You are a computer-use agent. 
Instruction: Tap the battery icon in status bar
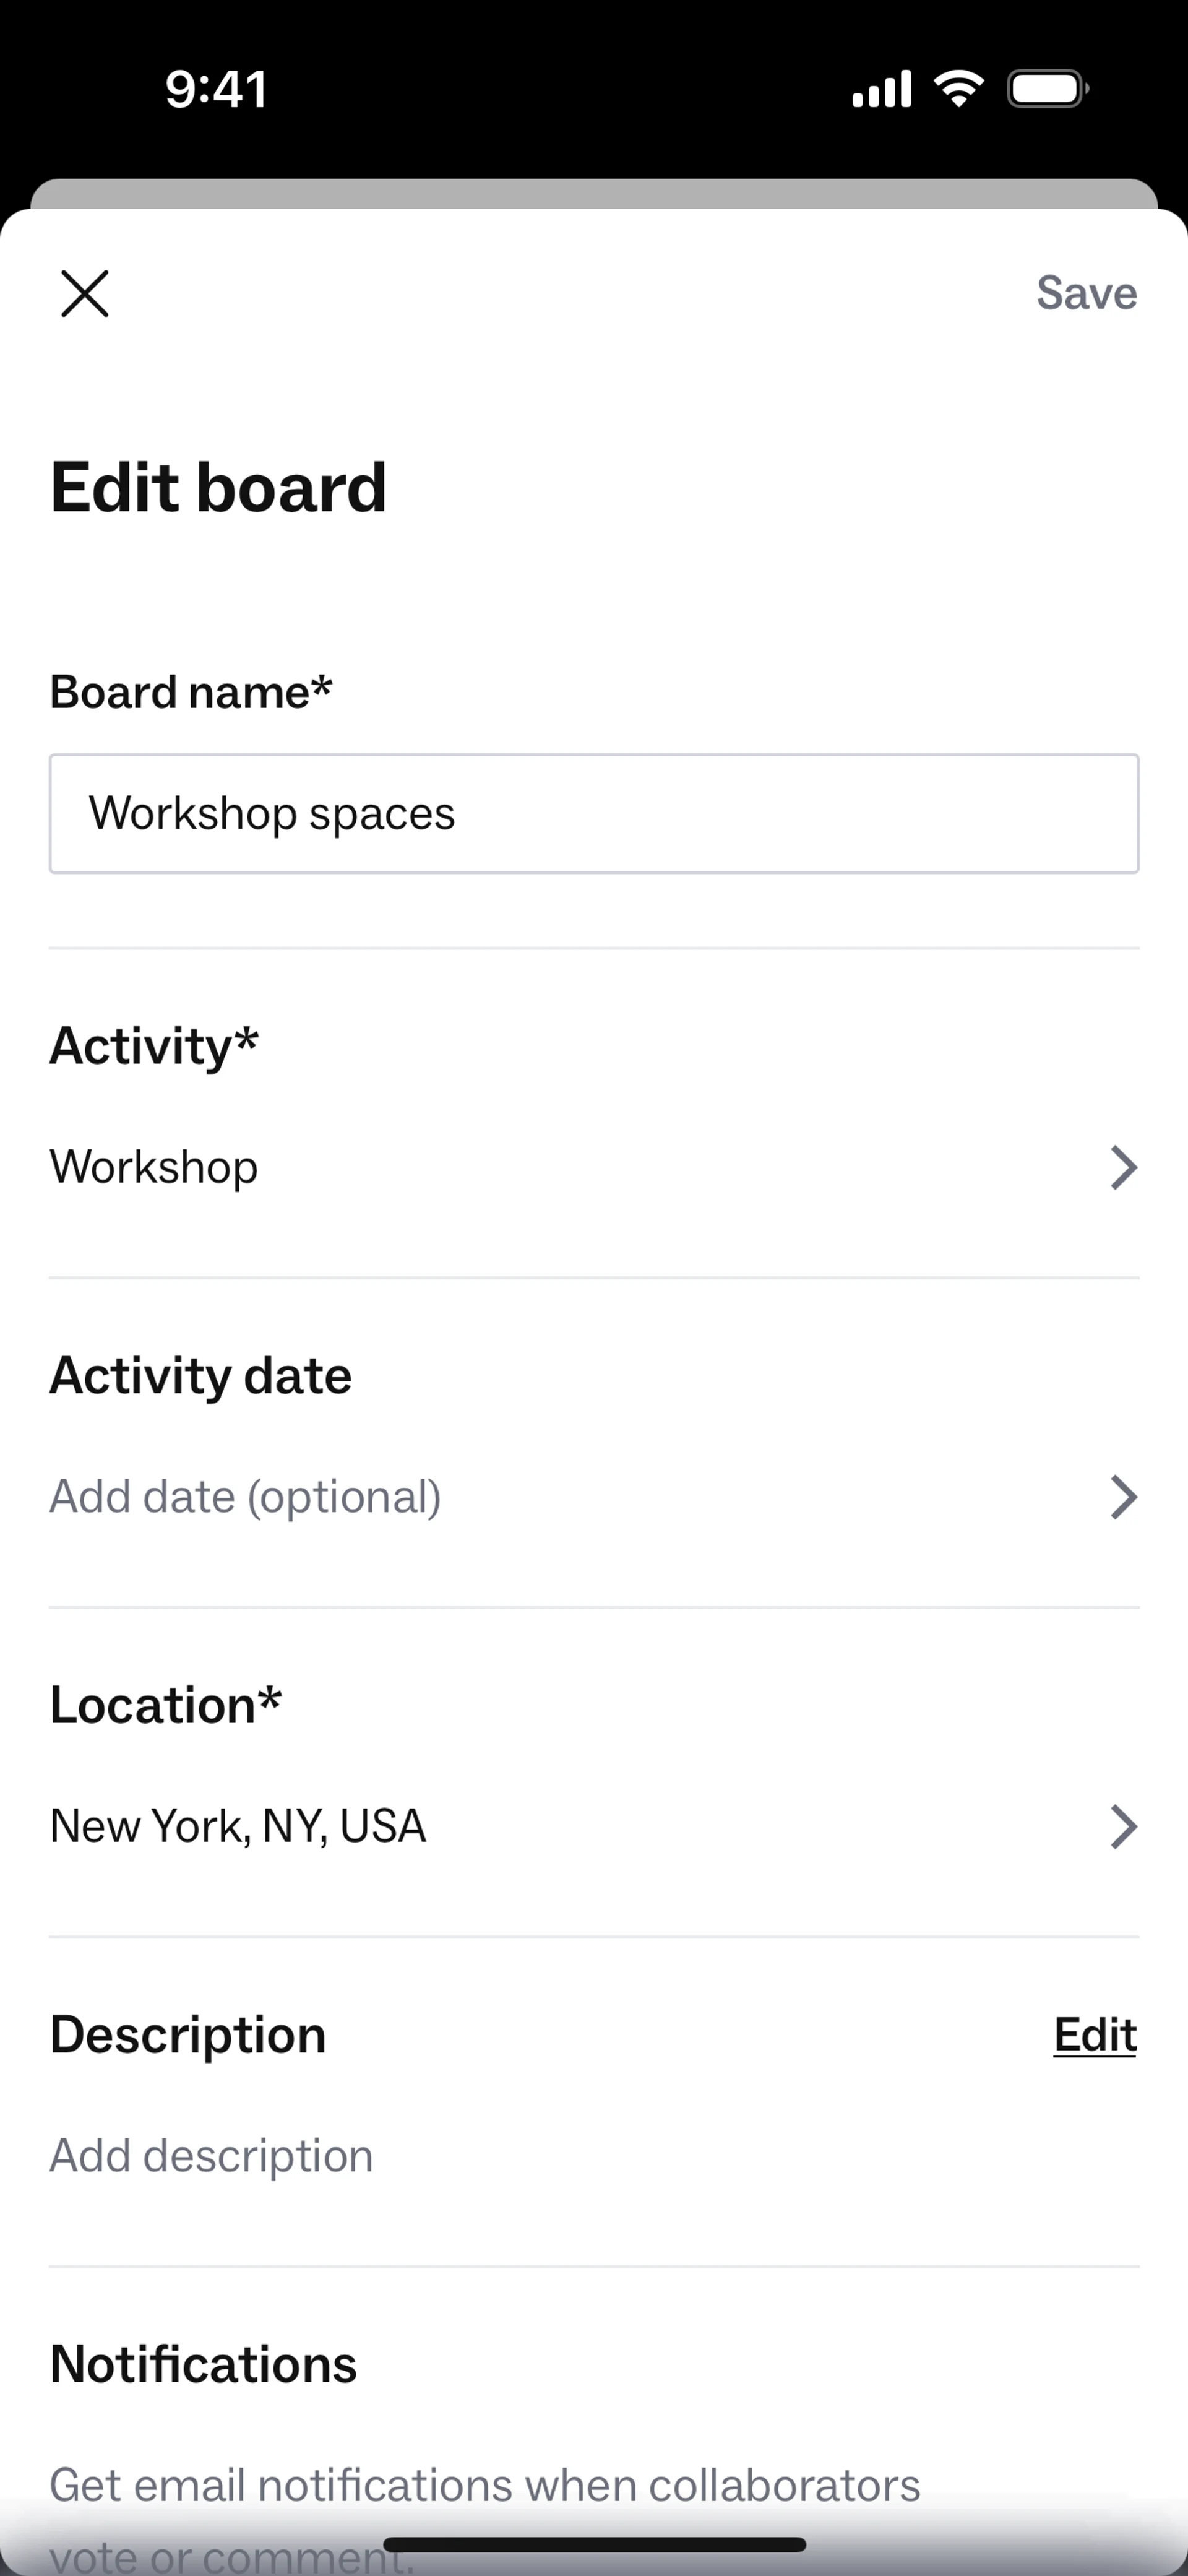1047,89
